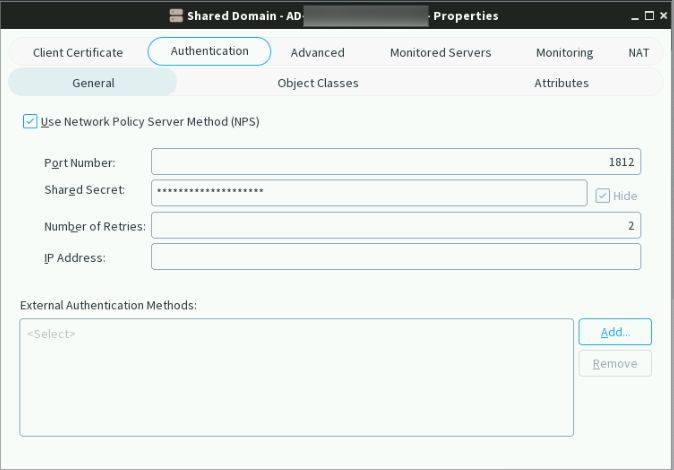This screenshot has width=674, height=470.
Task: Click the Remove button
Action: click(x=615, y=363)
